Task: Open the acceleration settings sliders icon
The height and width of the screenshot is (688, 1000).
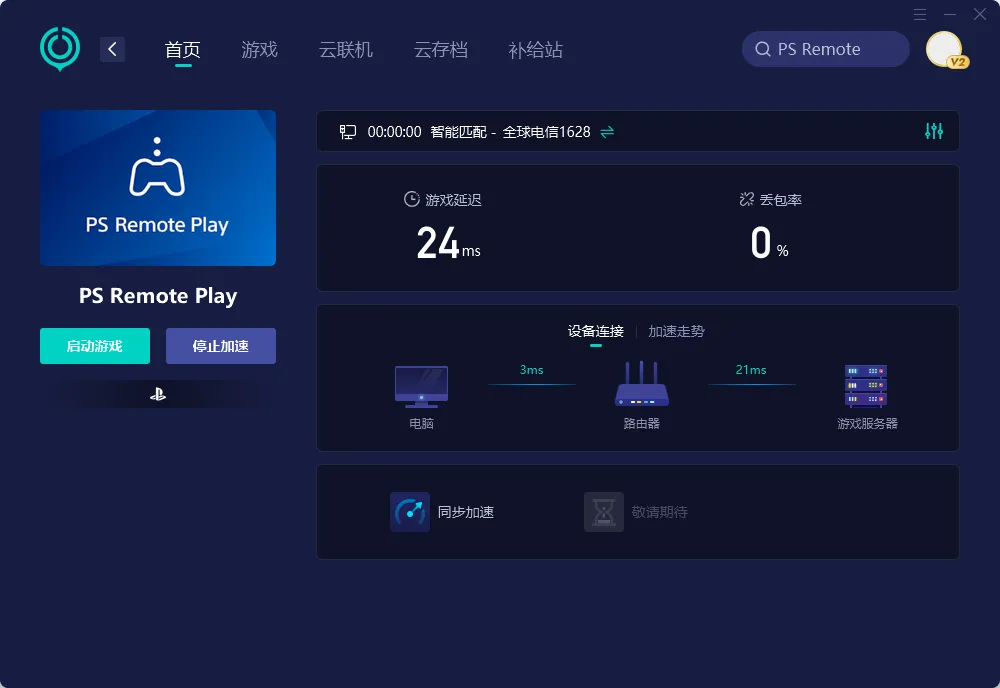Action: [x=934, y=131]
